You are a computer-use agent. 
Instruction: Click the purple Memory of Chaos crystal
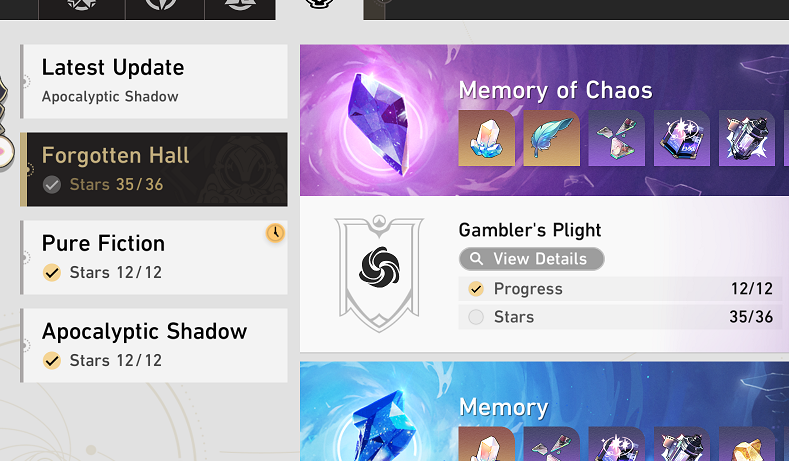[380, 123]
